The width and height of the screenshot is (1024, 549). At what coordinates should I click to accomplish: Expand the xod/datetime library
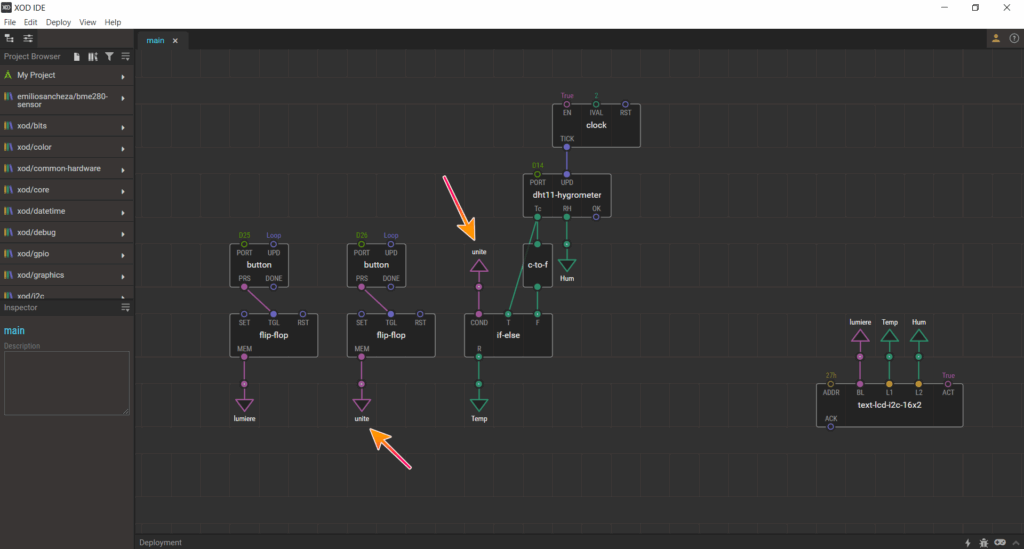(x=123, y=213)
